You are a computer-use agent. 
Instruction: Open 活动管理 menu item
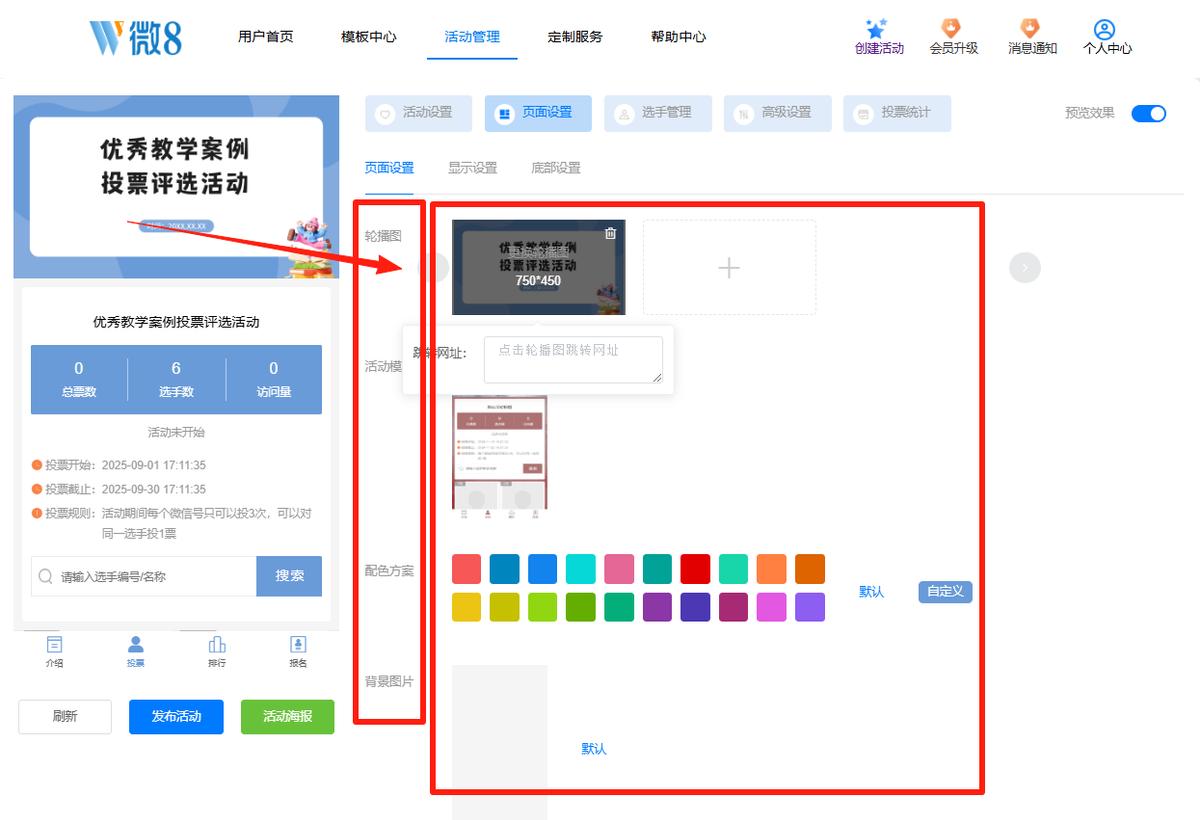pyautogui.click(x=472, y=37)
